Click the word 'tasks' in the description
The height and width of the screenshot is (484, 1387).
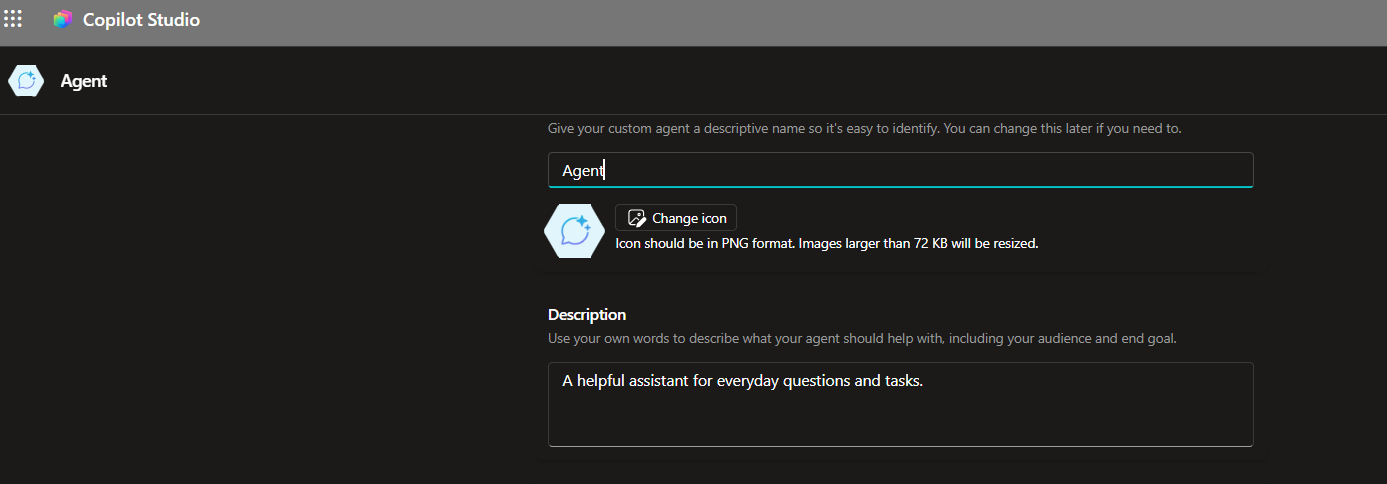[902, 381]
